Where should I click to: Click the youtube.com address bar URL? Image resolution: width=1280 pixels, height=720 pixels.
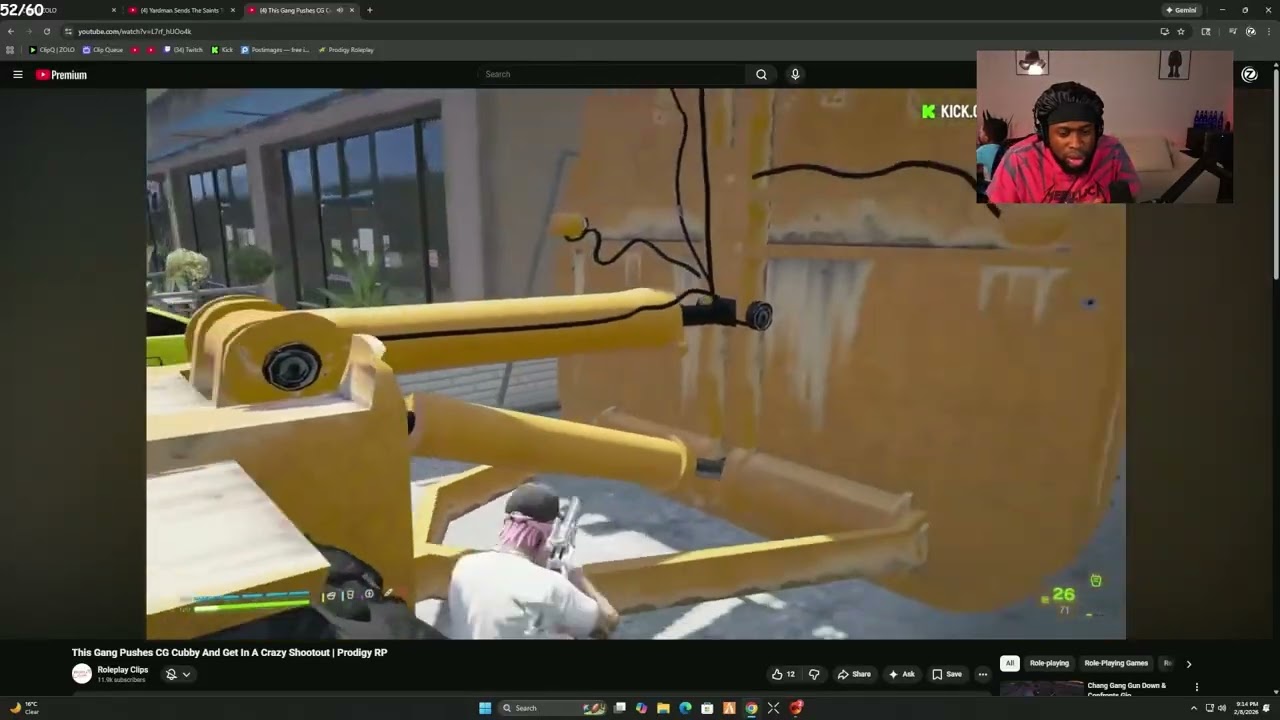[x=134, y=31]
